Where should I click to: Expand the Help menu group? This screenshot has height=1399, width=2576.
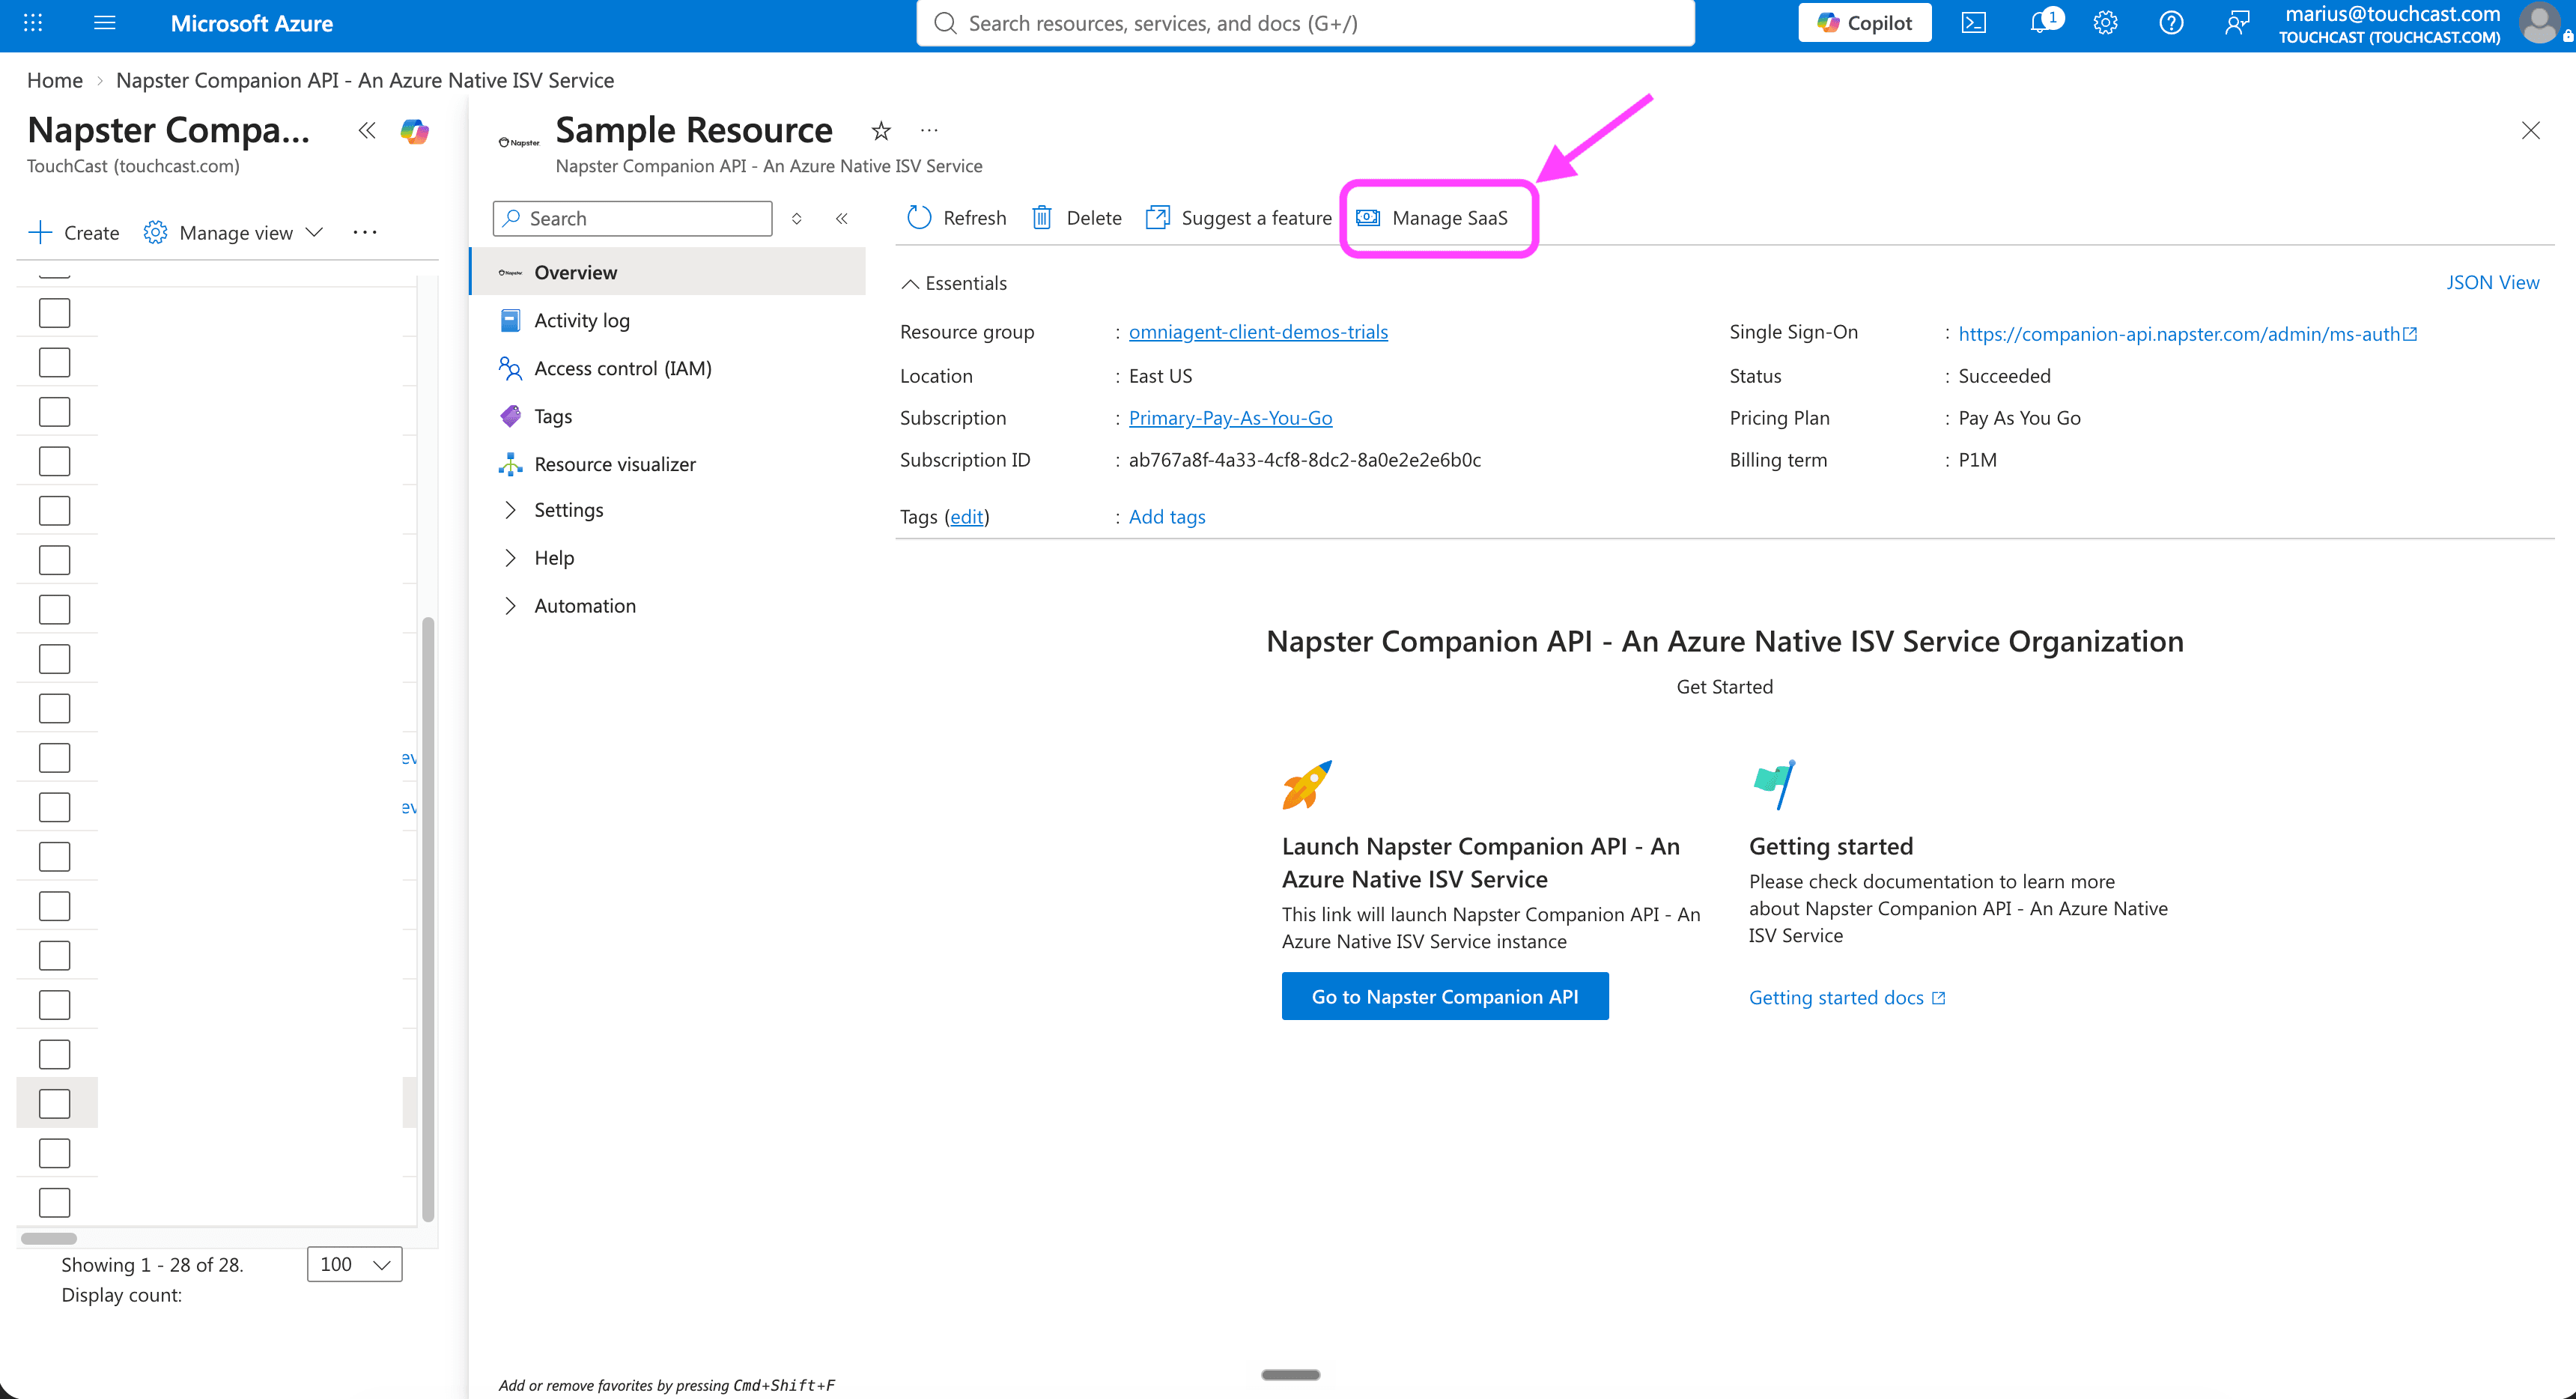[511, 558]
